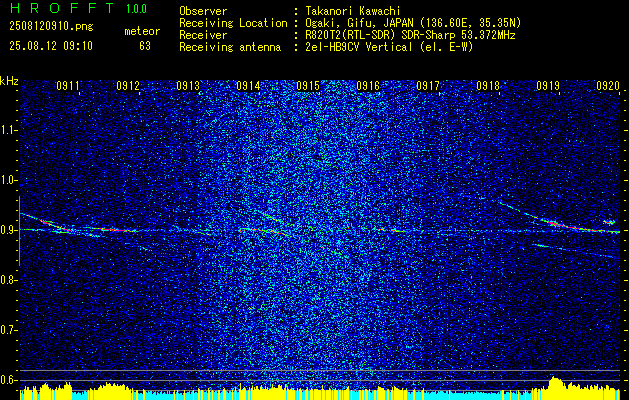Click the 1.1 kHz axis label
Image resolution: width=629 pixels, height=400 pixels.
pyautogui.click(x=8, y=130)
